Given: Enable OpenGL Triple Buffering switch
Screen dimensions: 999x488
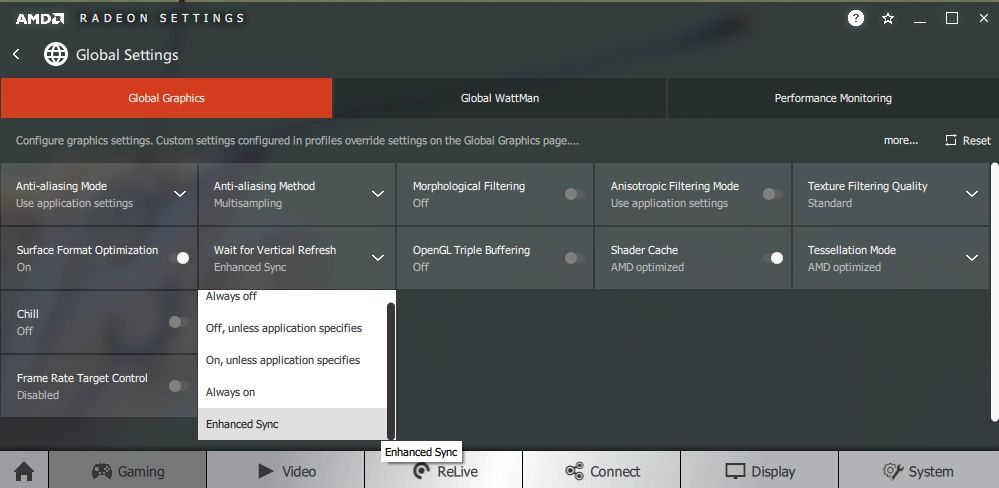Looking at the screenshot, I should (x=574, y=258).
